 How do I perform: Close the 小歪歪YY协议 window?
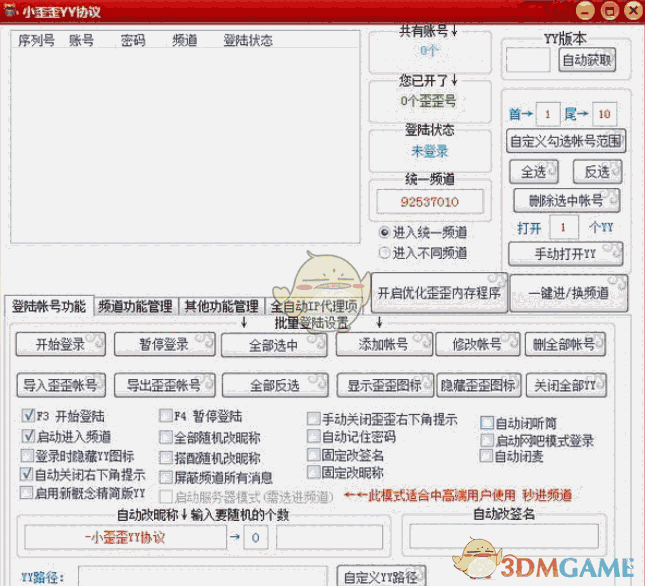(633, 11)
